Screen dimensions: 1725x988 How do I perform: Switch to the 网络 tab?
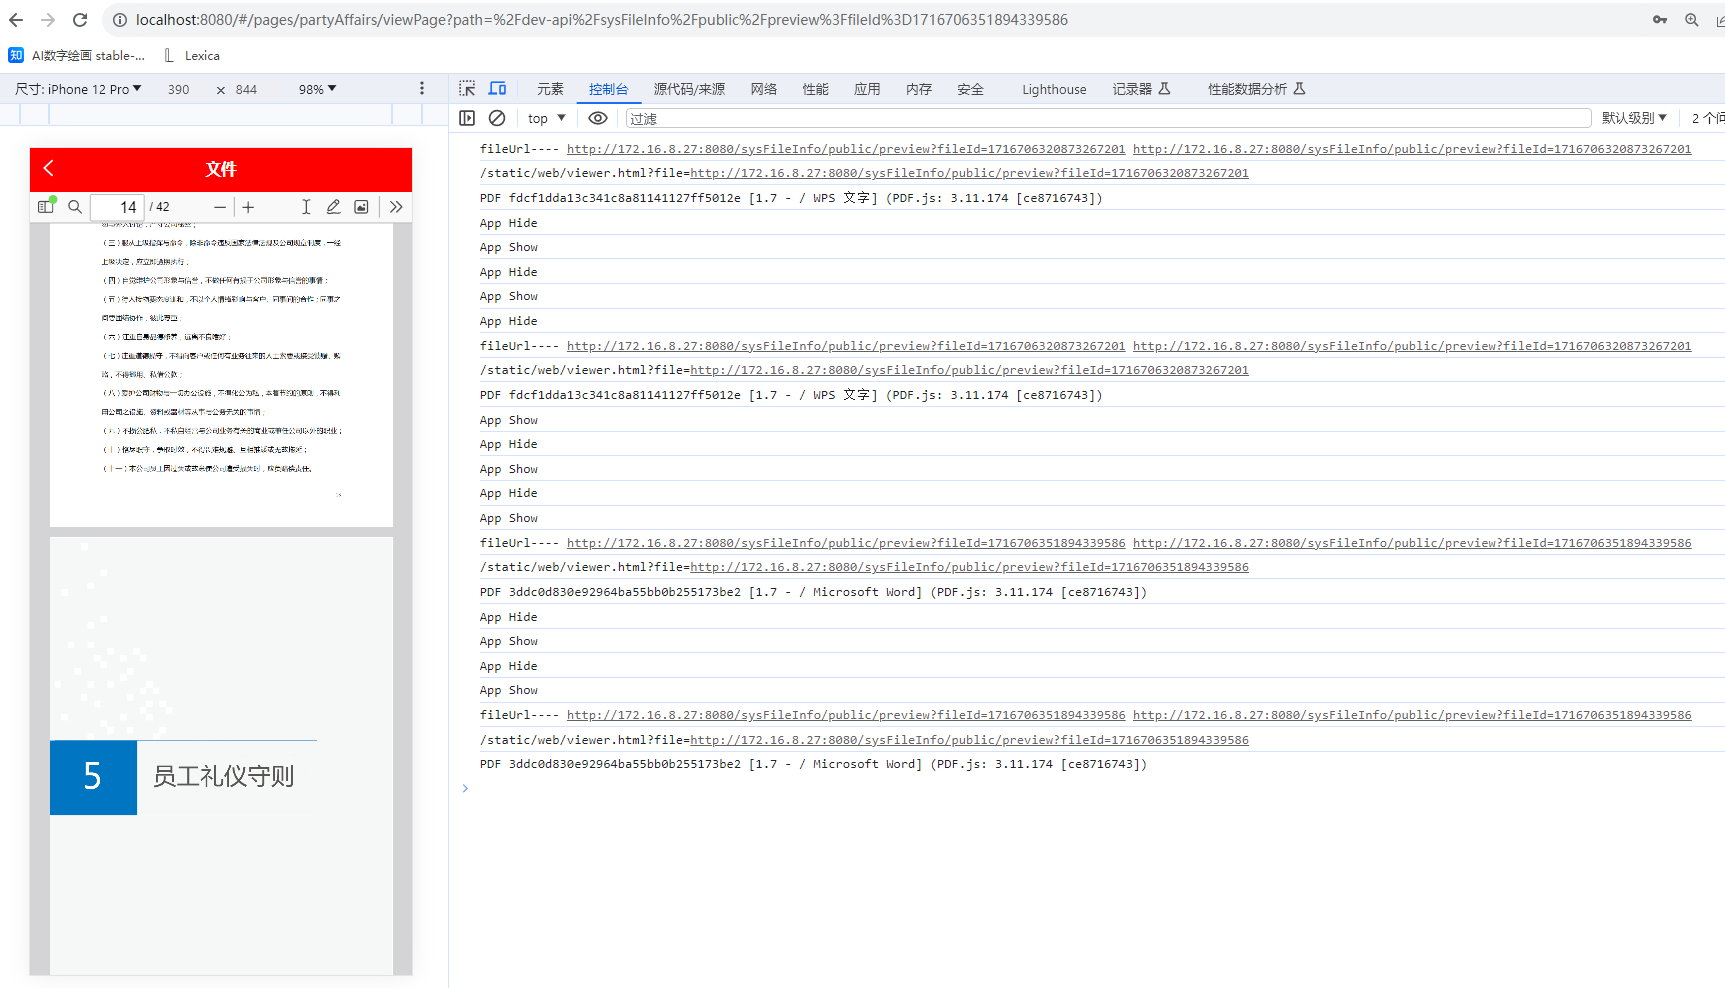tap(763, 88)
